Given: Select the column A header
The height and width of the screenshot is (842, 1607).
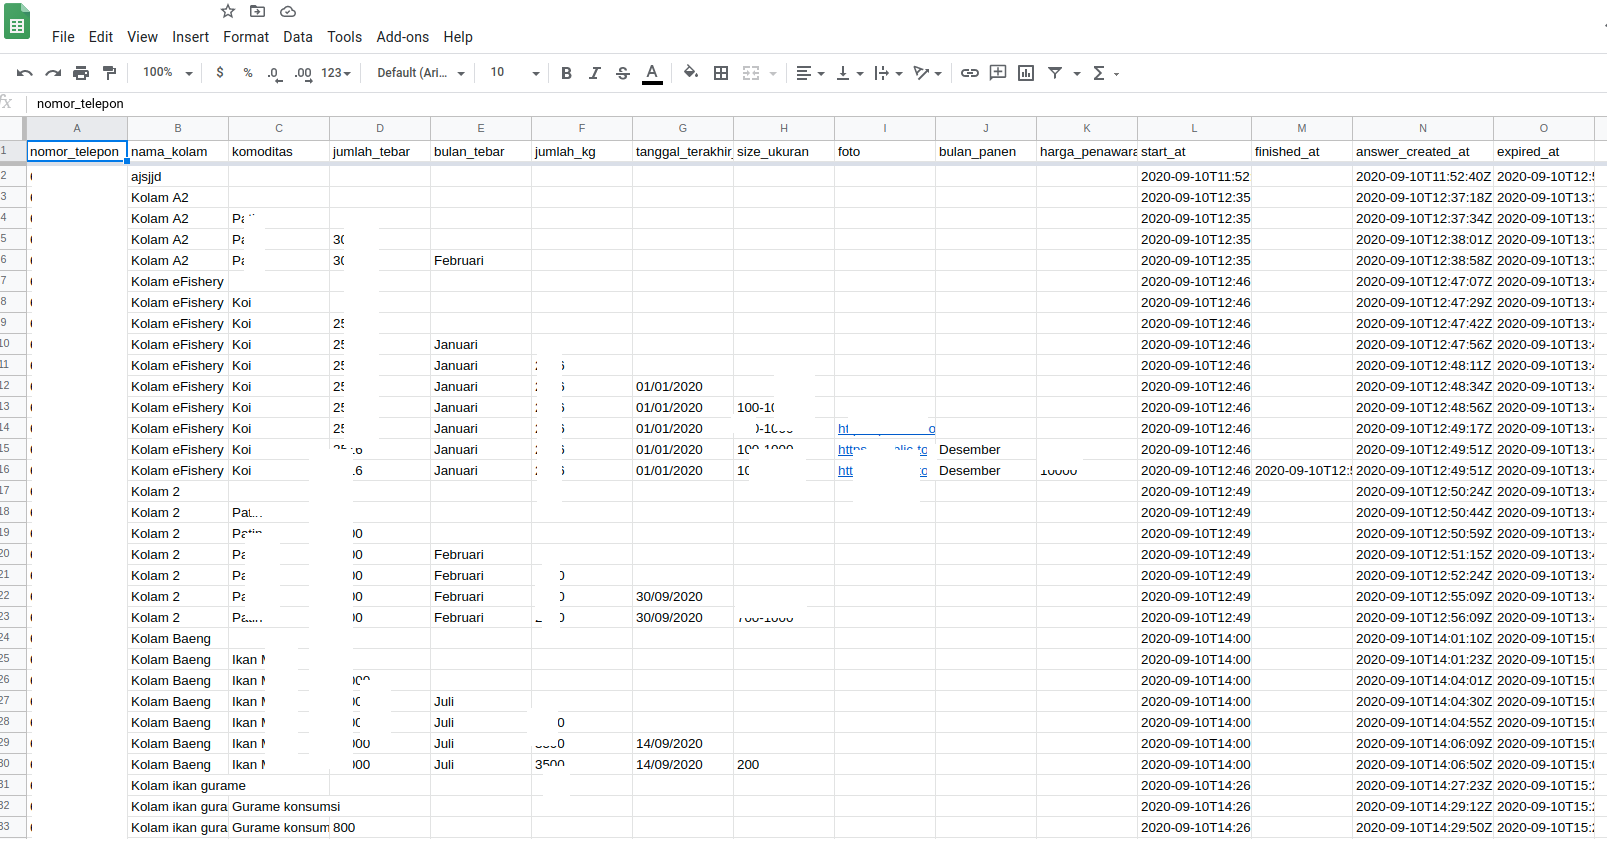Looking at the screenshot, I should (77, 128).
